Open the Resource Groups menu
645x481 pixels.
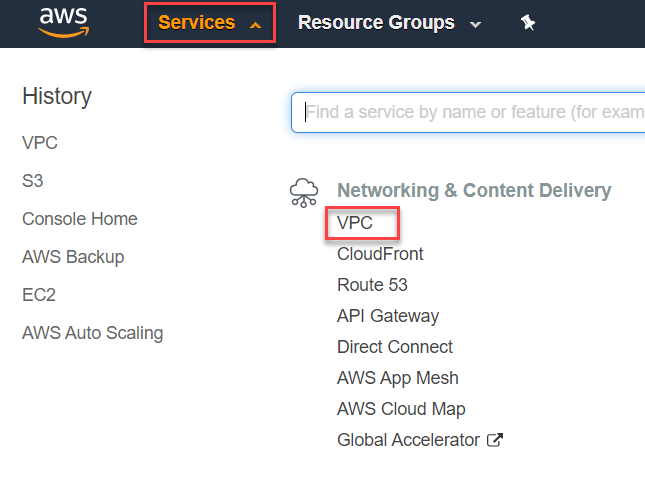click(x=376, y=23)
